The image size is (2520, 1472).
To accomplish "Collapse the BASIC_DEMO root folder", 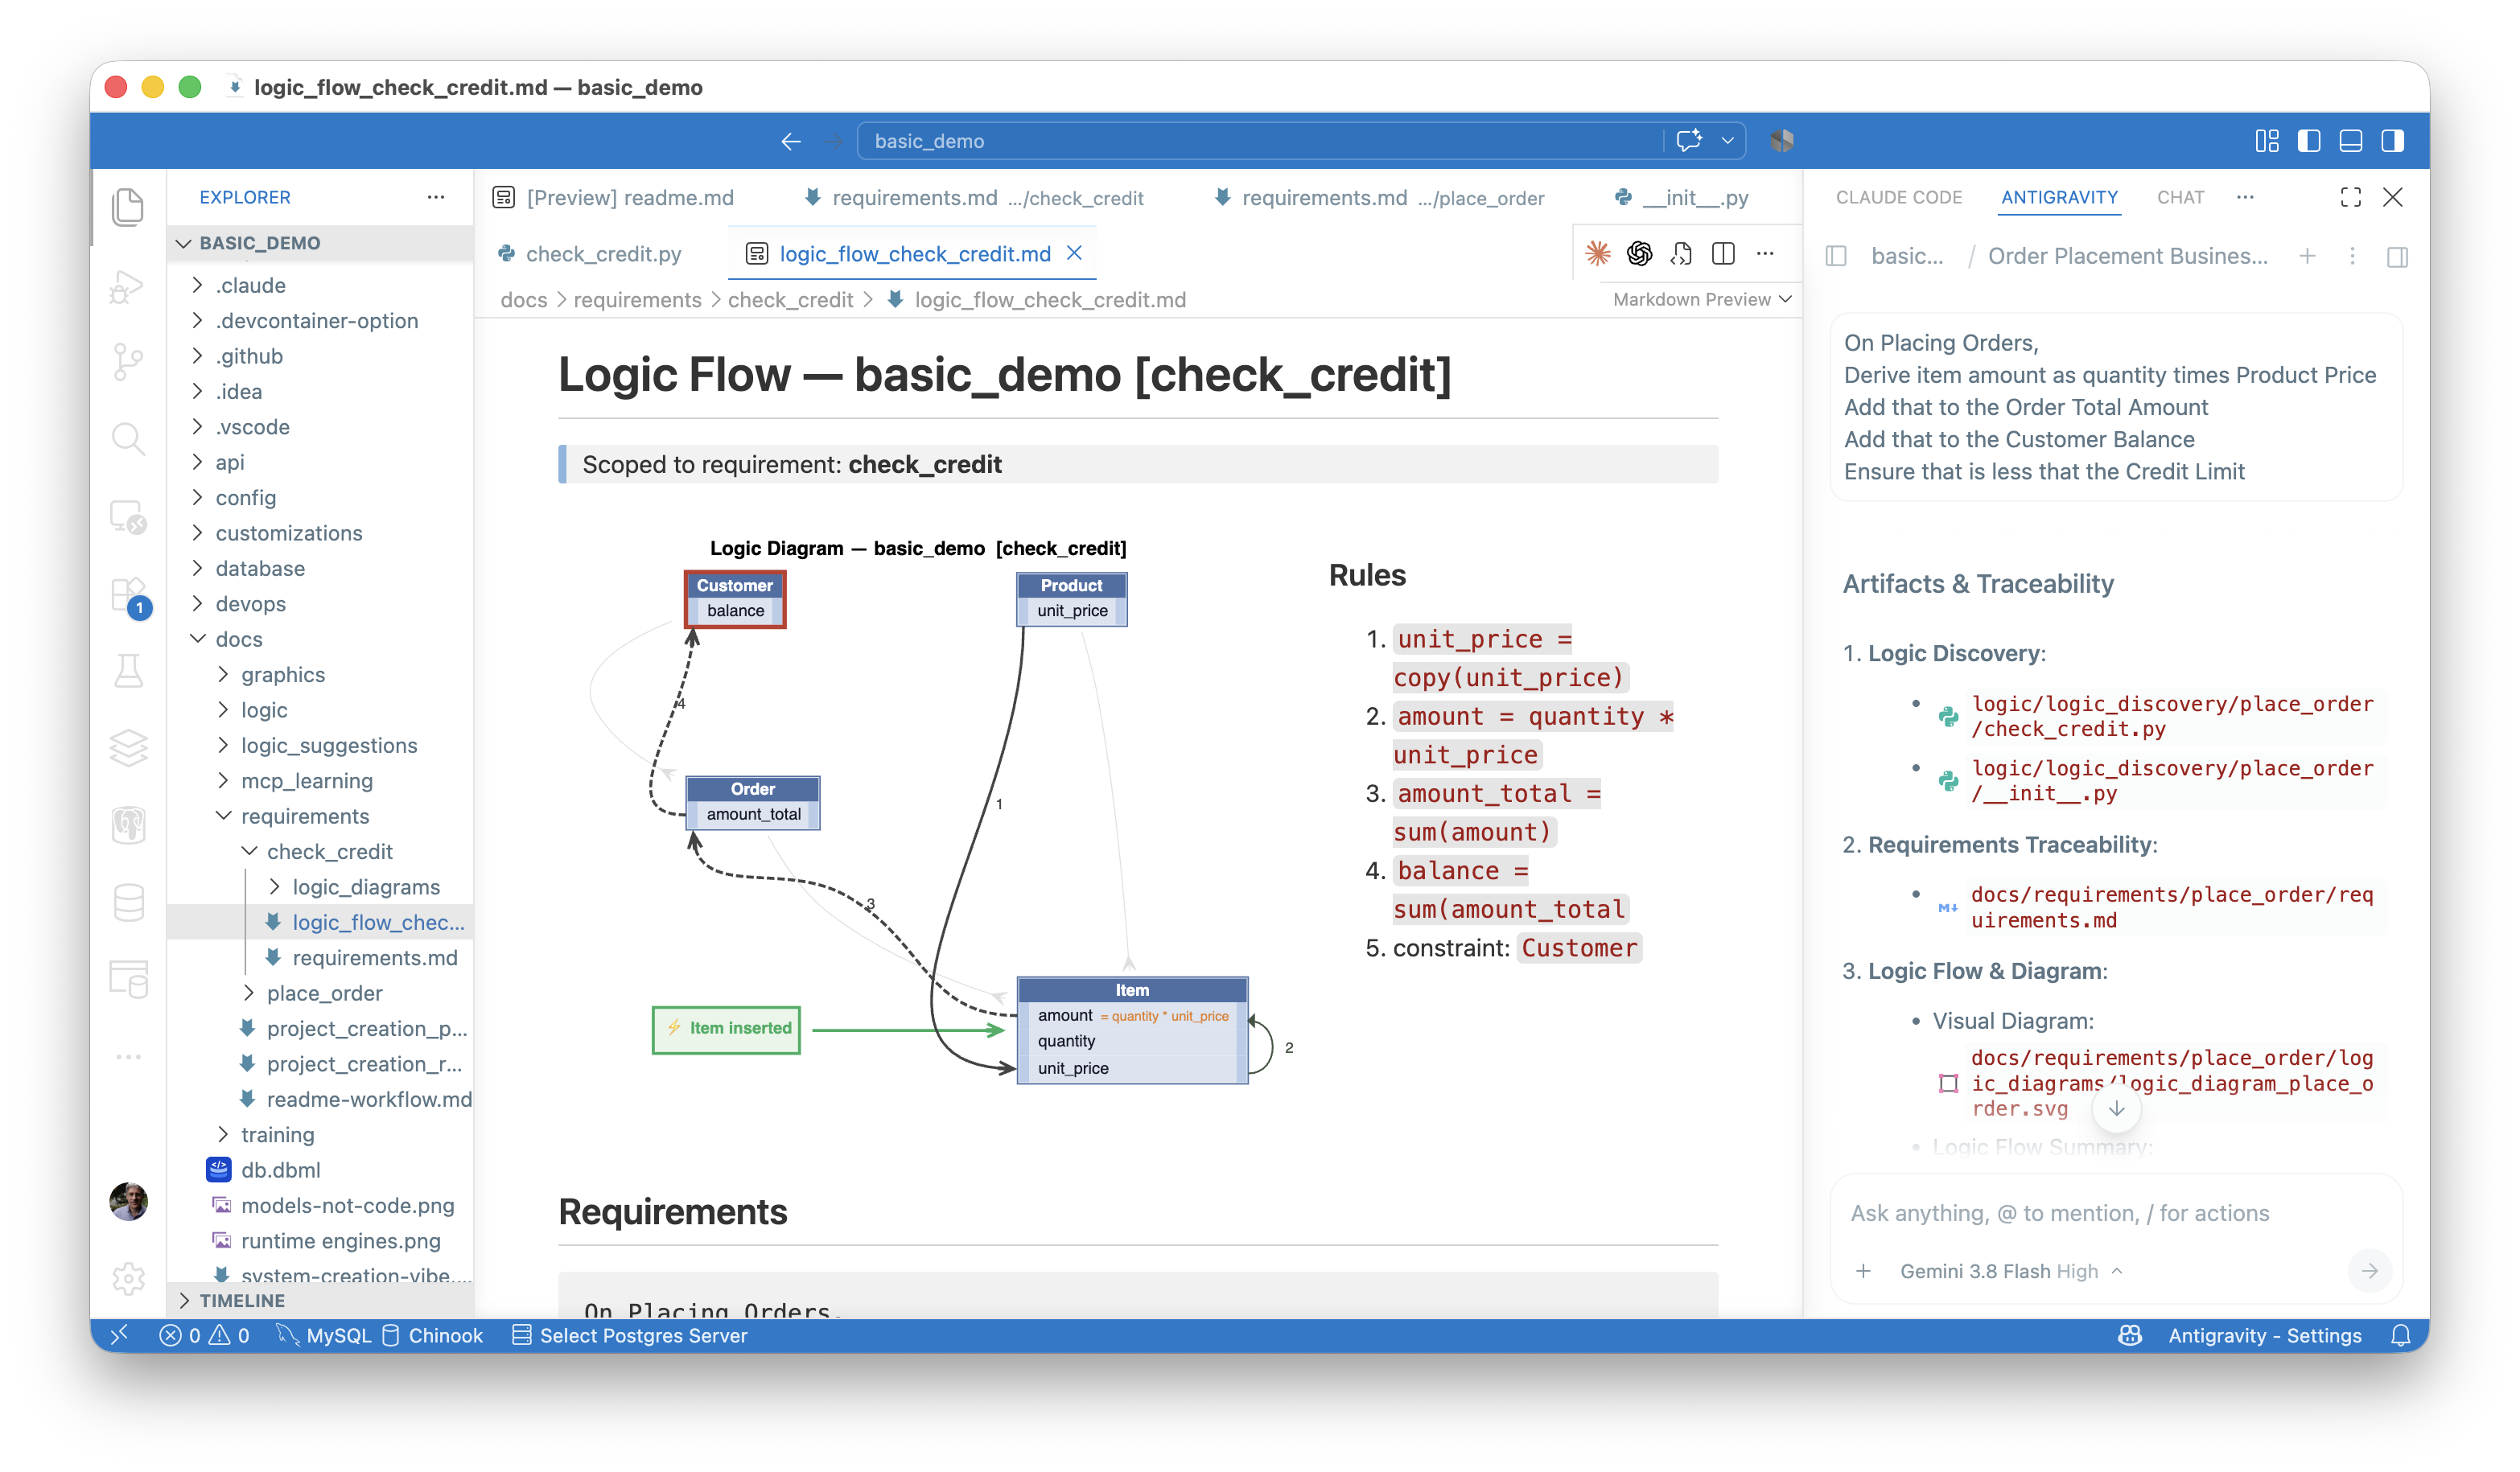I will (x=320, y=243).
